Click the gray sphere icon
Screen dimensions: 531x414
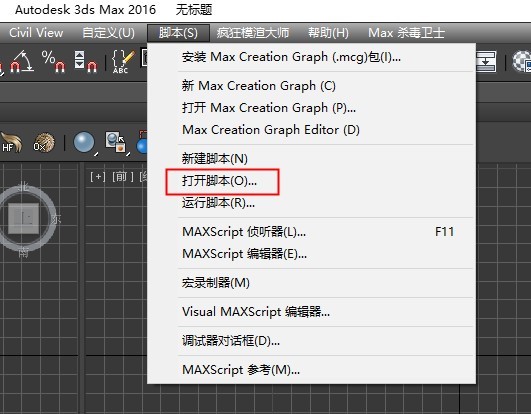click(84, 143)
